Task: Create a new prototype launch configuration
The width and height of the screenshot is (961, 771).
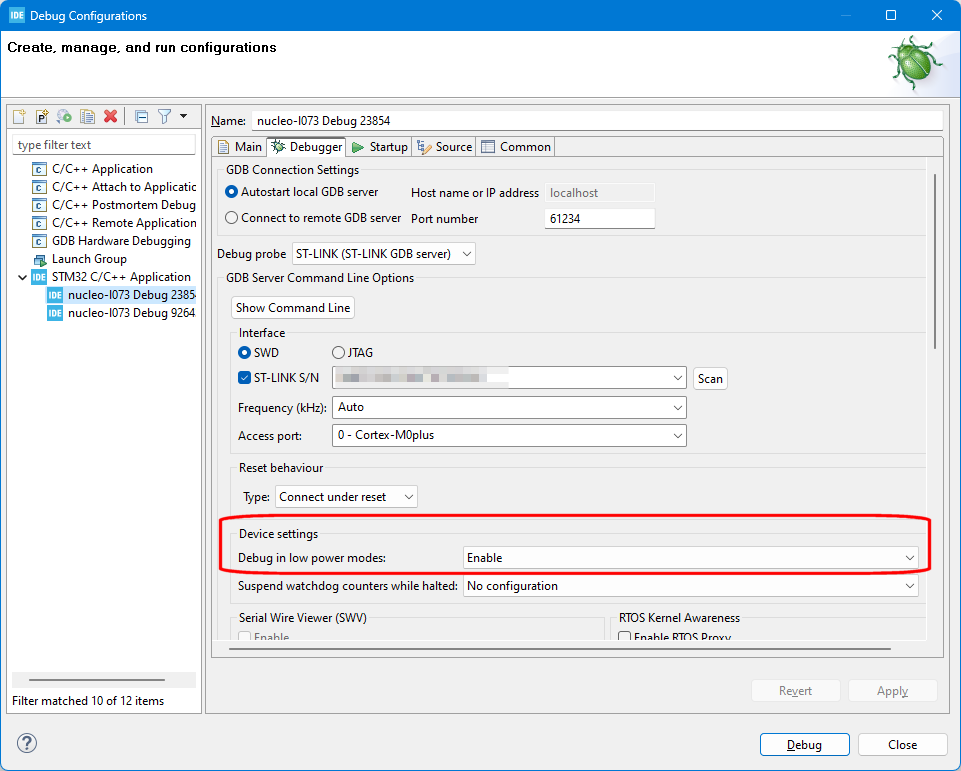Action: coord(41,116)
